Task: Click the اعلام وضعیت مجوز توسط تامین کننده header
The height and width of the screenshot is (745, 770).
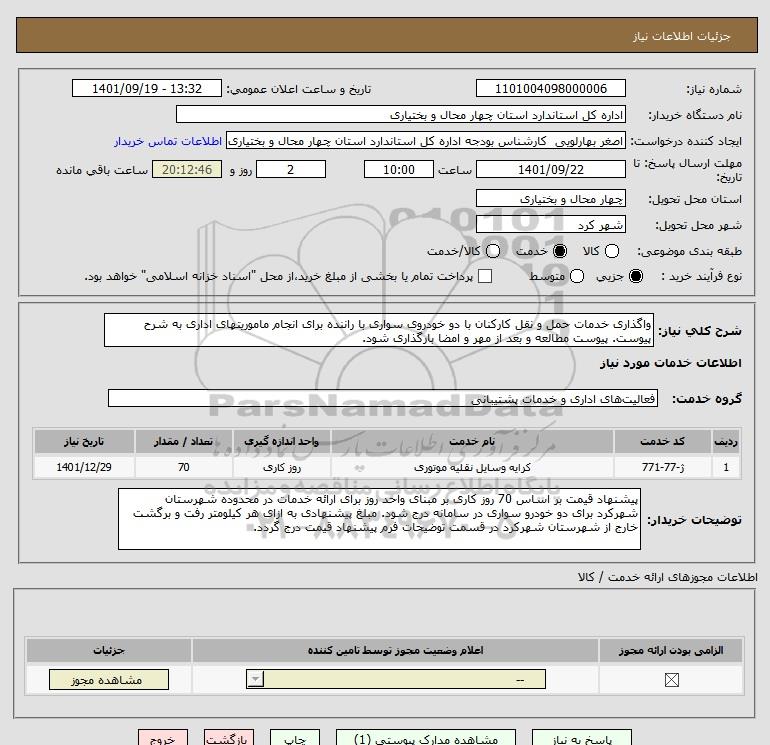Action: point(395,650)
